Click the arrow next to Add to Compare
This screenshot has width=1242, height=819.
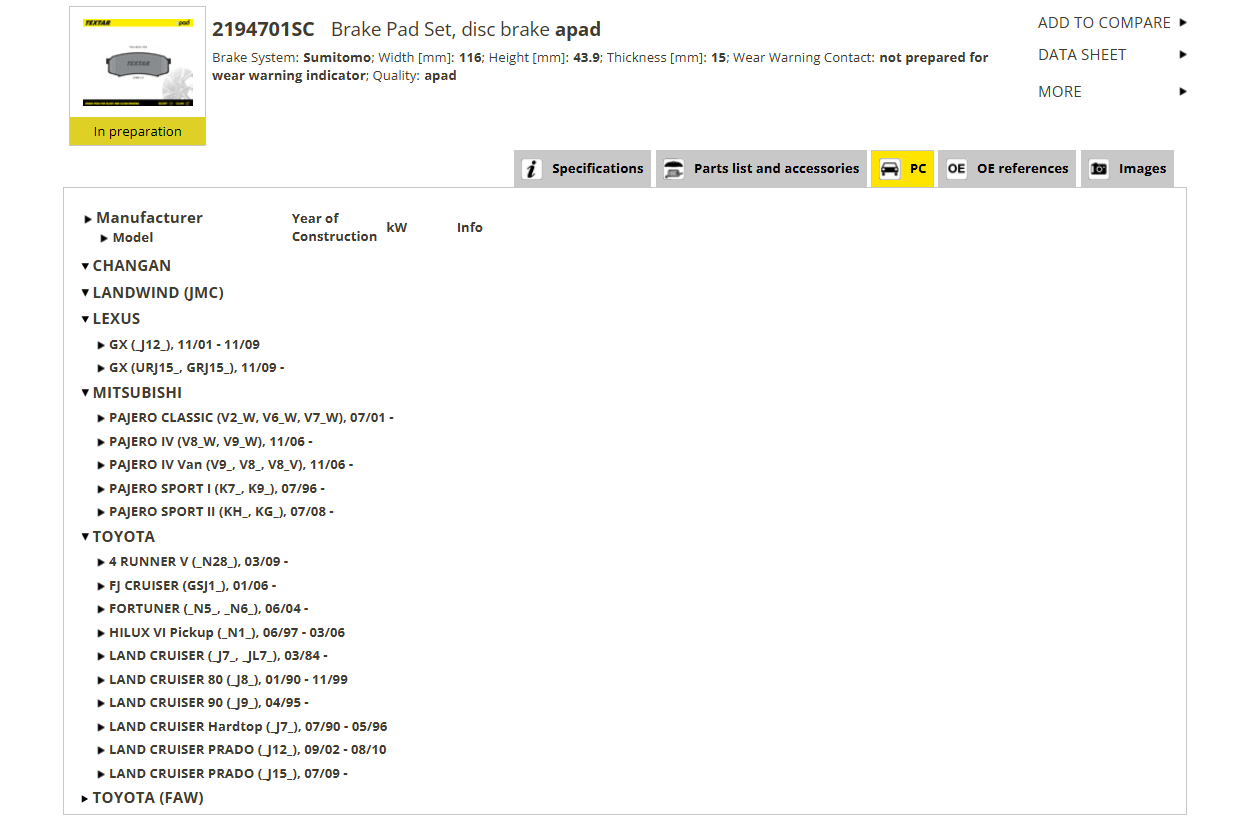(x=1183, y=22)
